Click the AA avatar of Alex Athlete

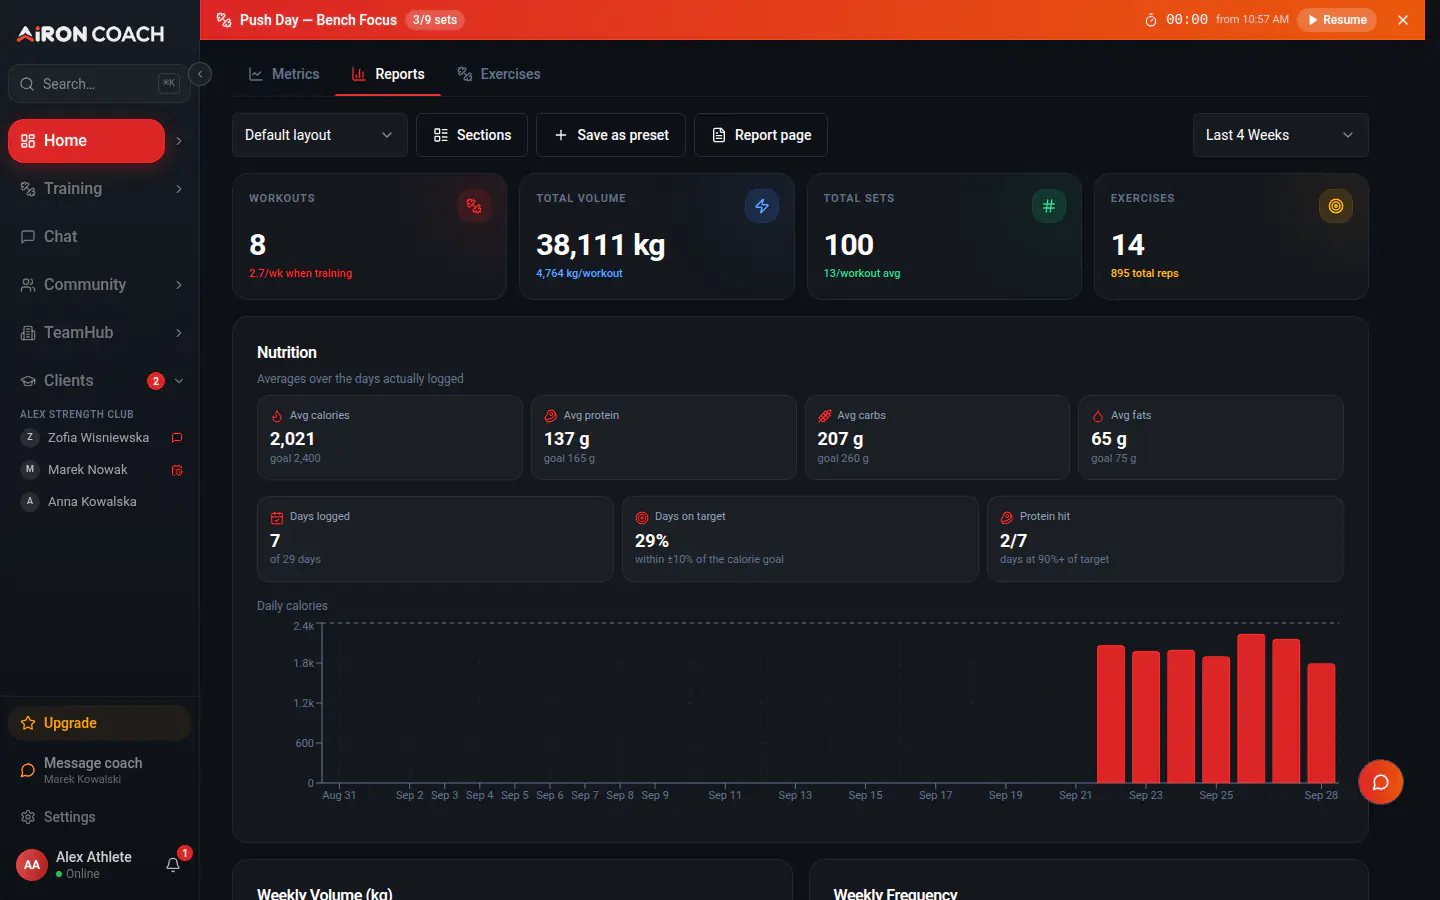32,865
